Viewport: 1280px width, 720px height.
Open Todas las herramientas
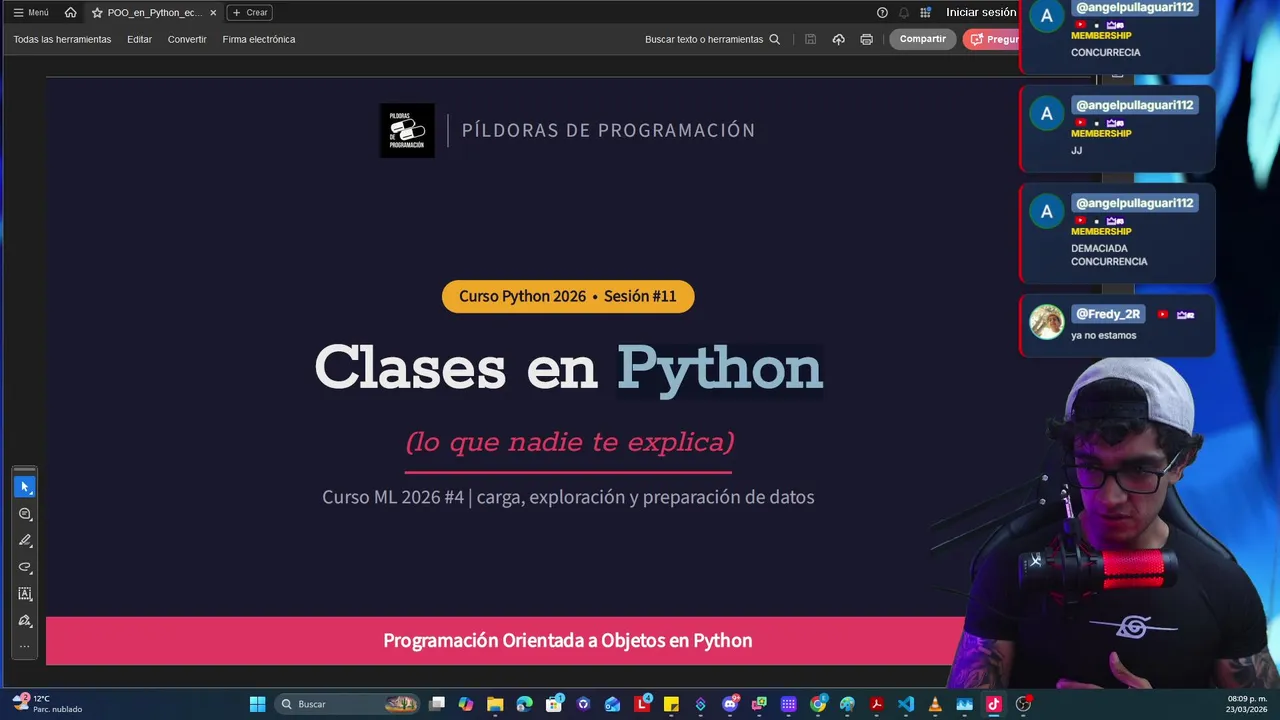[x=62, y=40]
